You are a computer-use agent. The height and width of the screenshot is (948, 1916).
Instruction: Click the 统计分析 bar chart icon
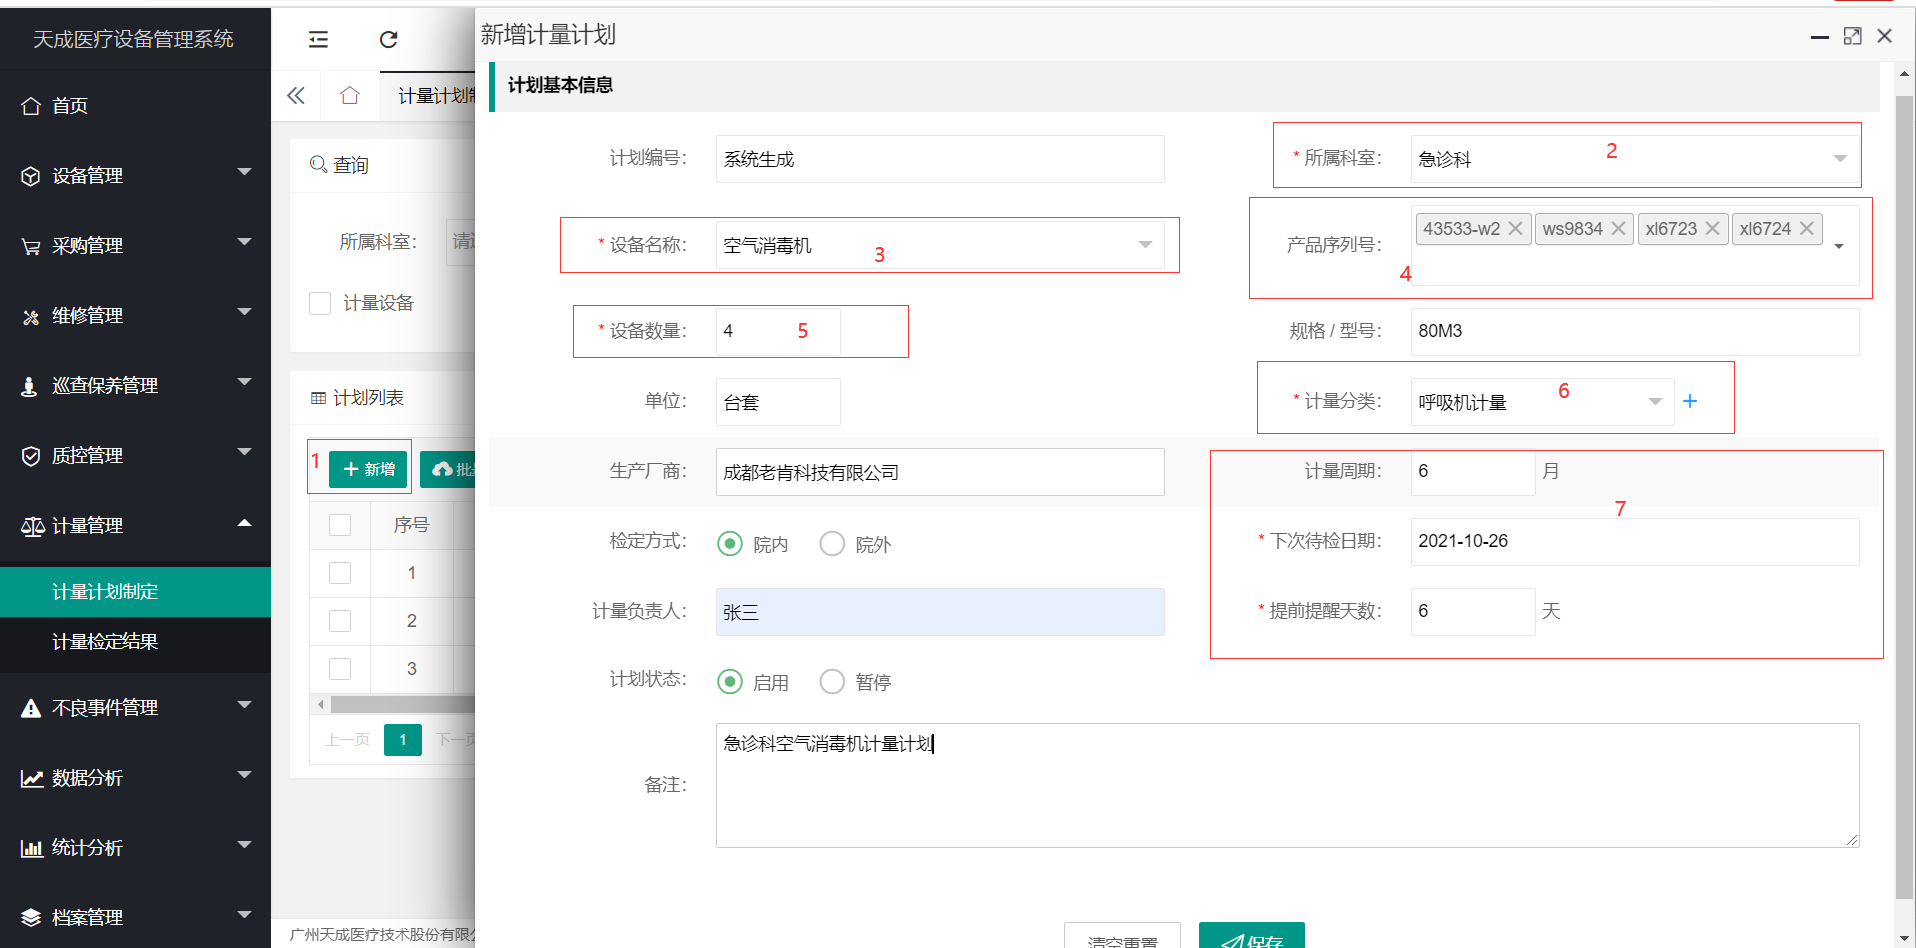32,848
